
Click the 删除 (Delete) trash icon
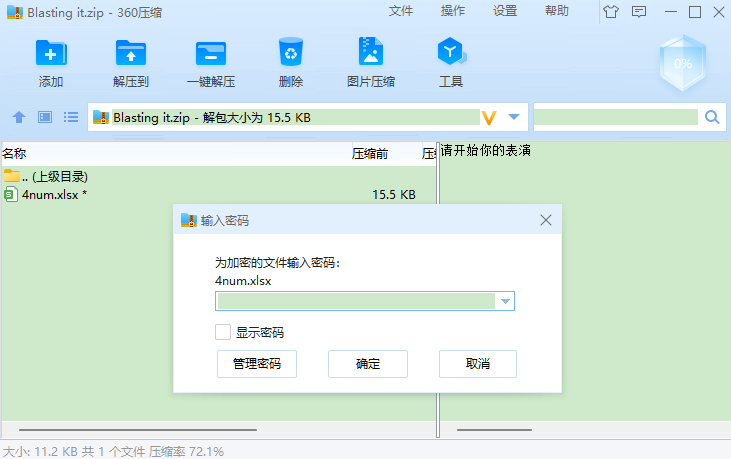click(x=291, y=52)
